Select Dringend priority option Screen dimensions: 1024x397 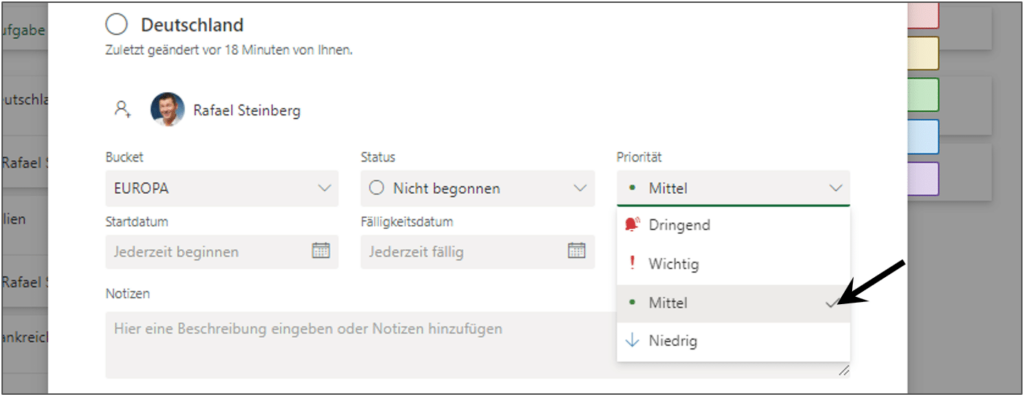(733, 225)
